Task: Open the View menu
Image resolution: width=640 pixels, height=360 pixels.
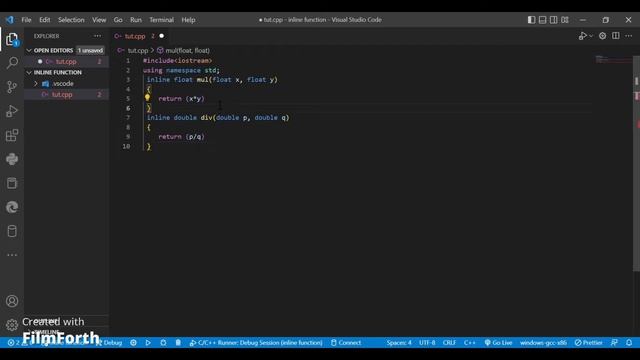Action: (99, 20)
